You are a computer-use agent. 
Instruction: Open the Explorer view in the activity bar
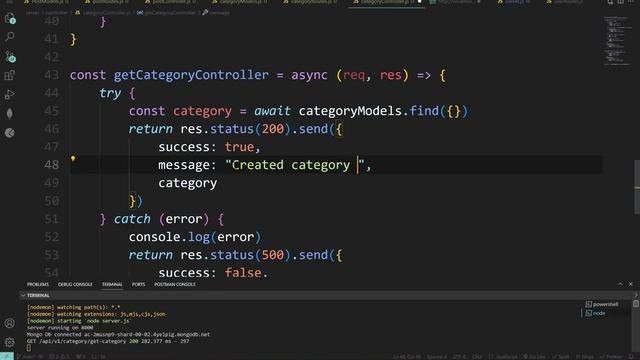9,18
